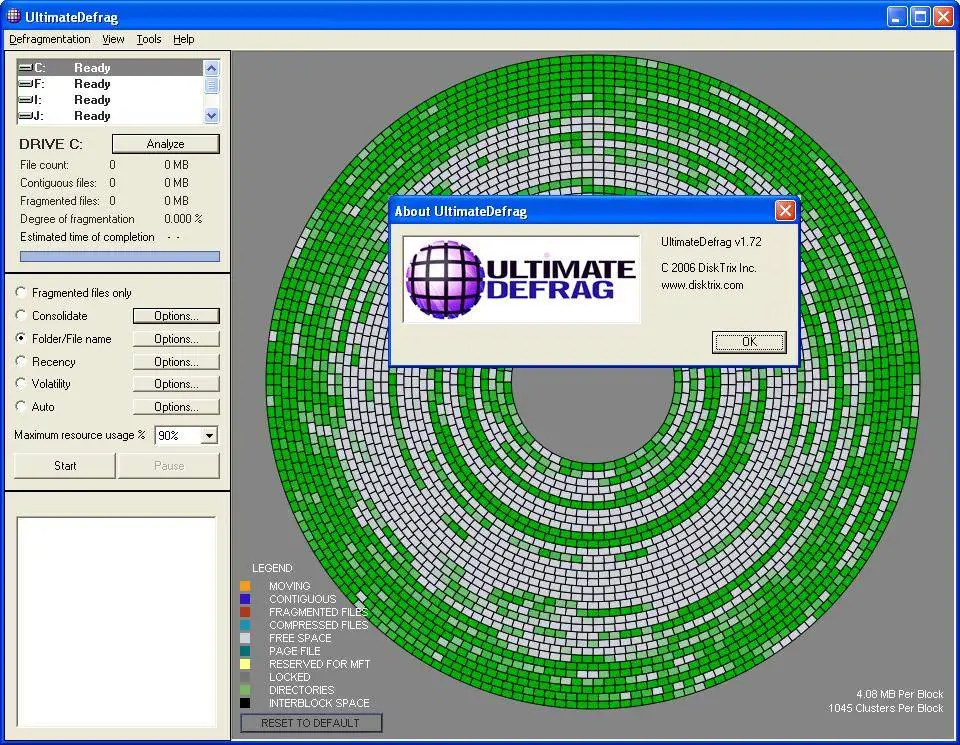Minimize the UltimateDefrag window
This screenshot has height=745, width=960.
(897, 17)
